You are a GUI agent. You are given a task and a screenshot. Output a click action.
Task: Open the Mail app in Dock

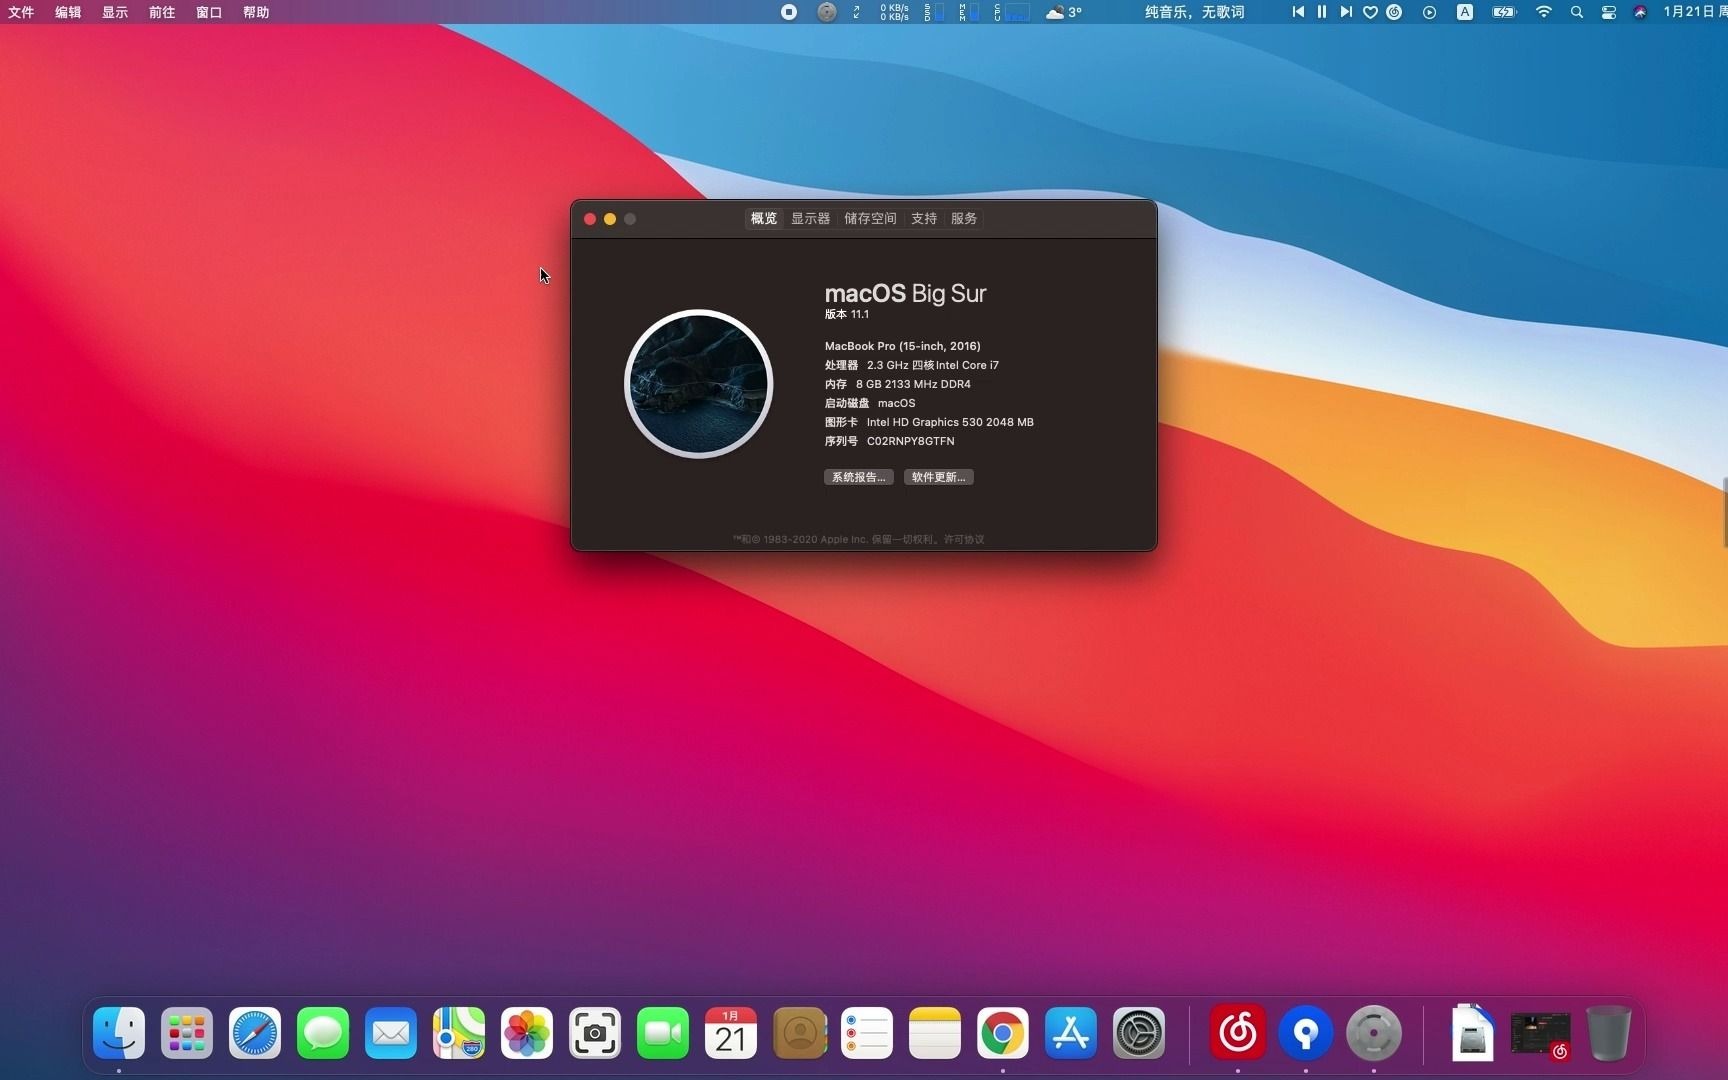click(x=391, y=1033)
